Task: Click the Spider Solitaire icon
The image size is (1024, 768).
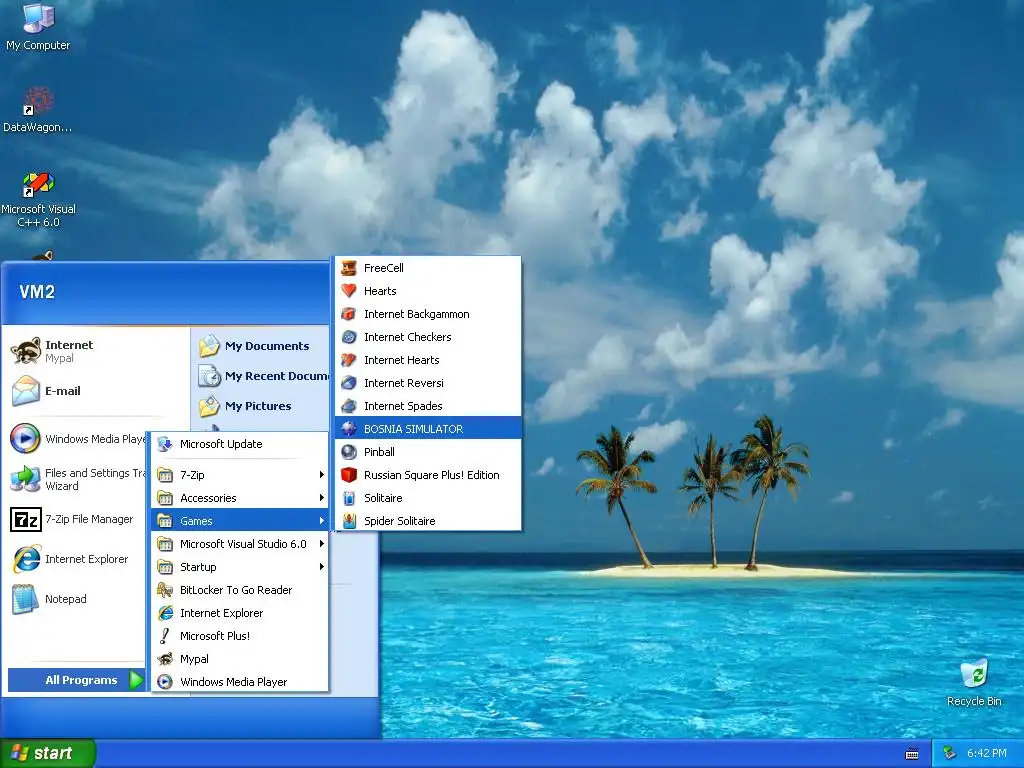Action: click(349, 520)
